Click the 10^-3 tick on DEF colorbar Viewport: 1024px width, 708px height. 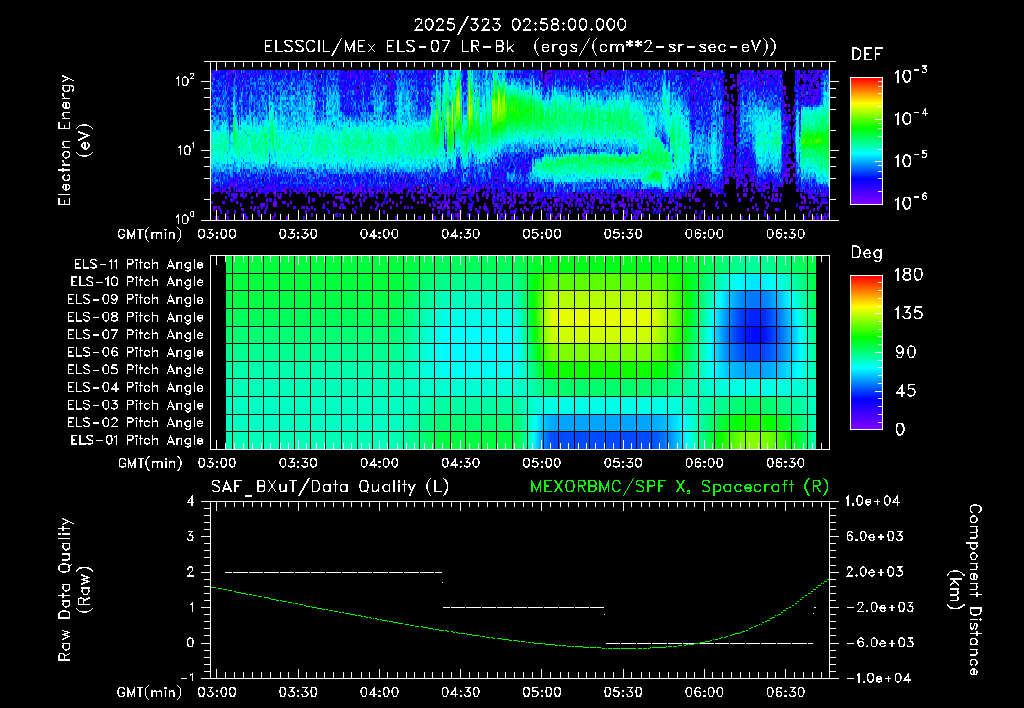tap(910, 76)
